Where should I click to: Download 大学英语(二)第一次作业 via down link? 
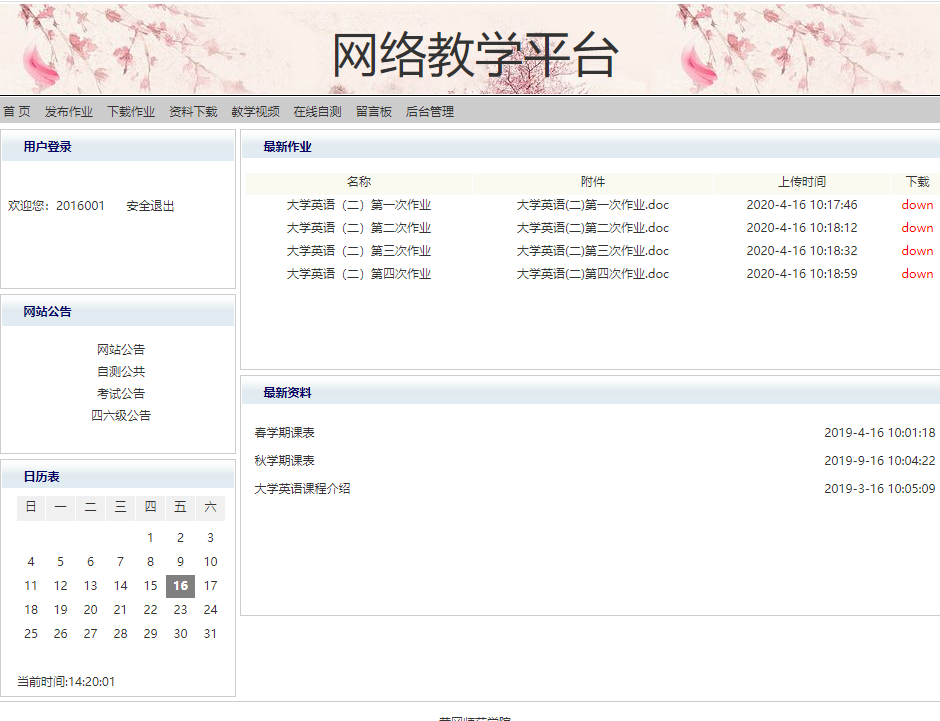coord(917,205)
